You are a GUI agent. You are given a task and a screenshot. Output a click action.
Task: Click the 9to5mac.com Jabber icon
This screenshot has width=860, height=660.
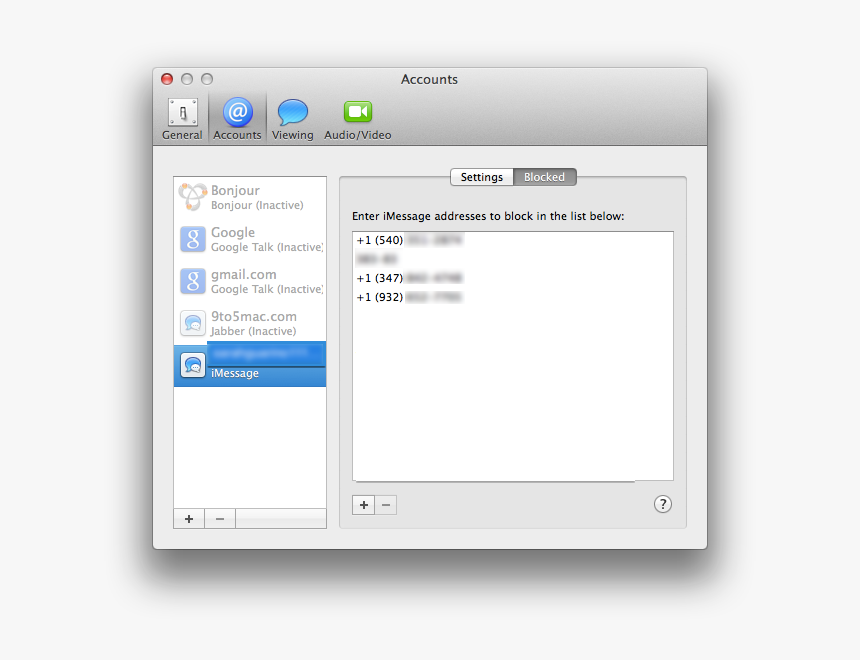[193, 323]
